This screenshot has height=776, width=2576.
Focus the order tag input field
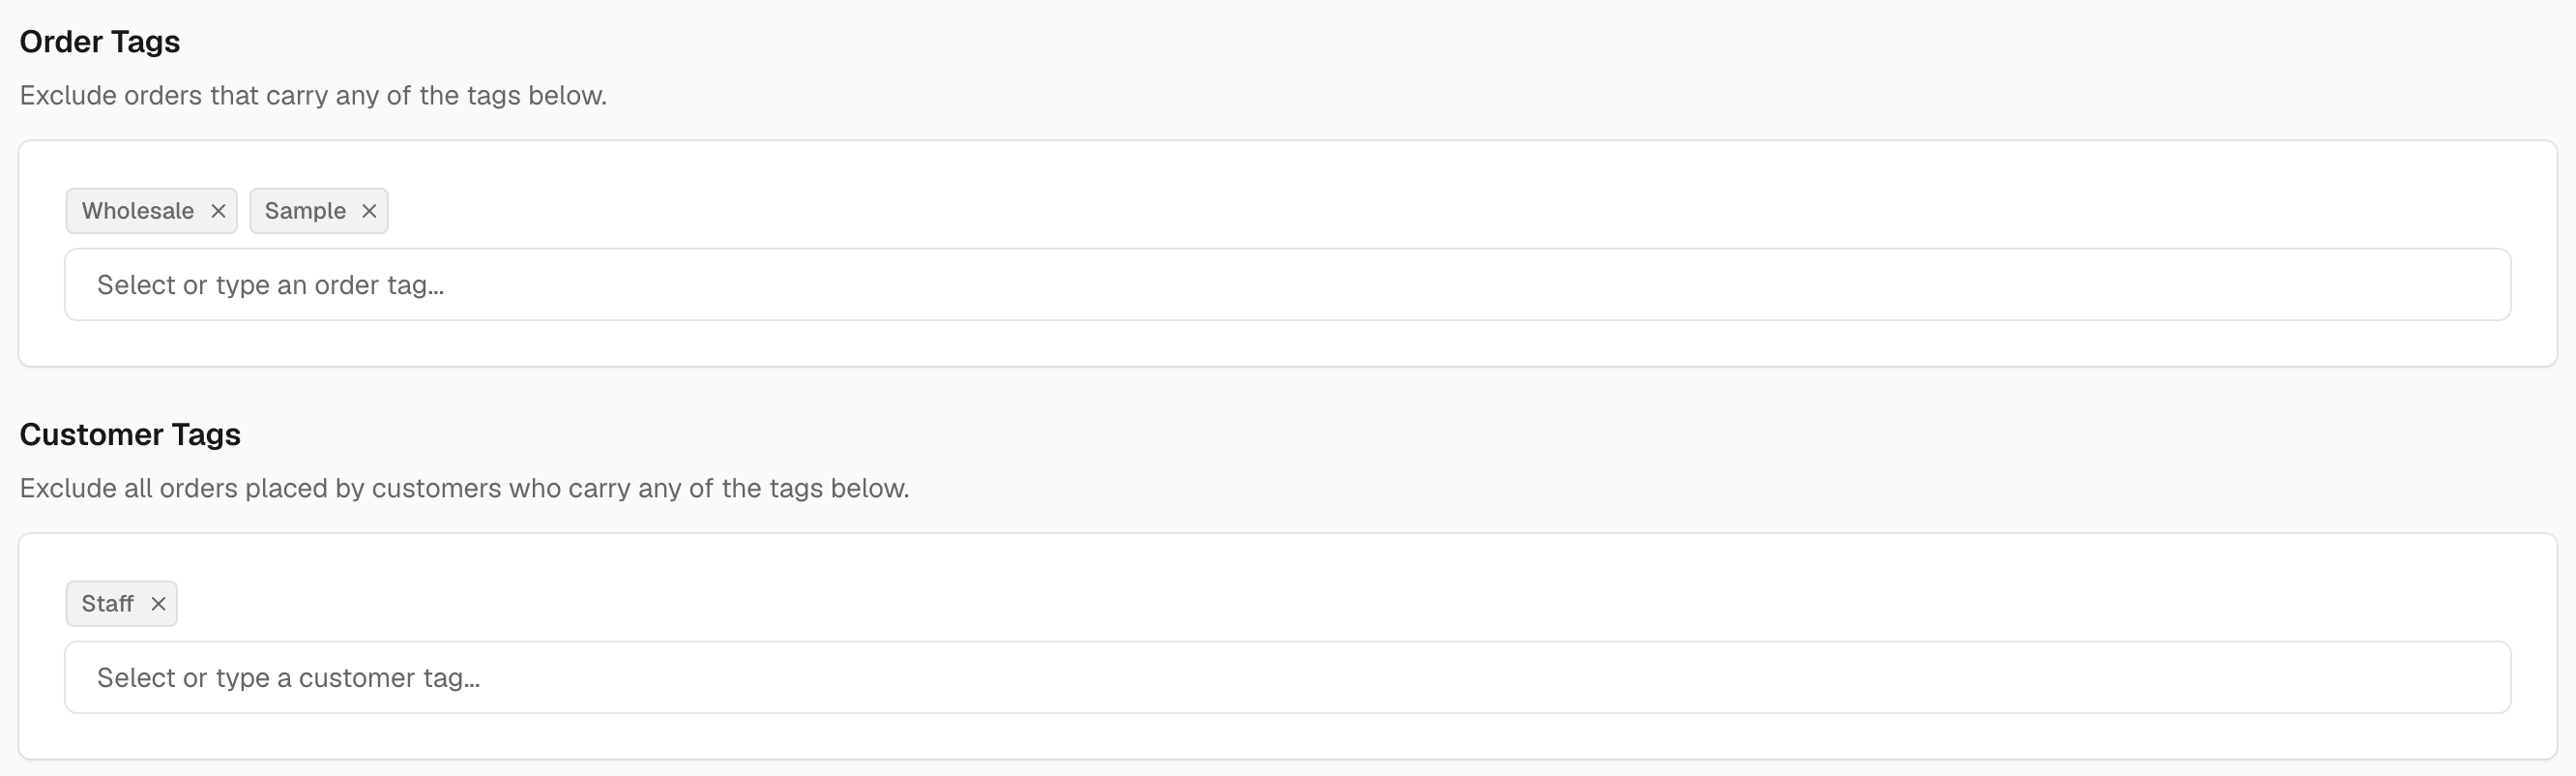tap(1287, 285)
